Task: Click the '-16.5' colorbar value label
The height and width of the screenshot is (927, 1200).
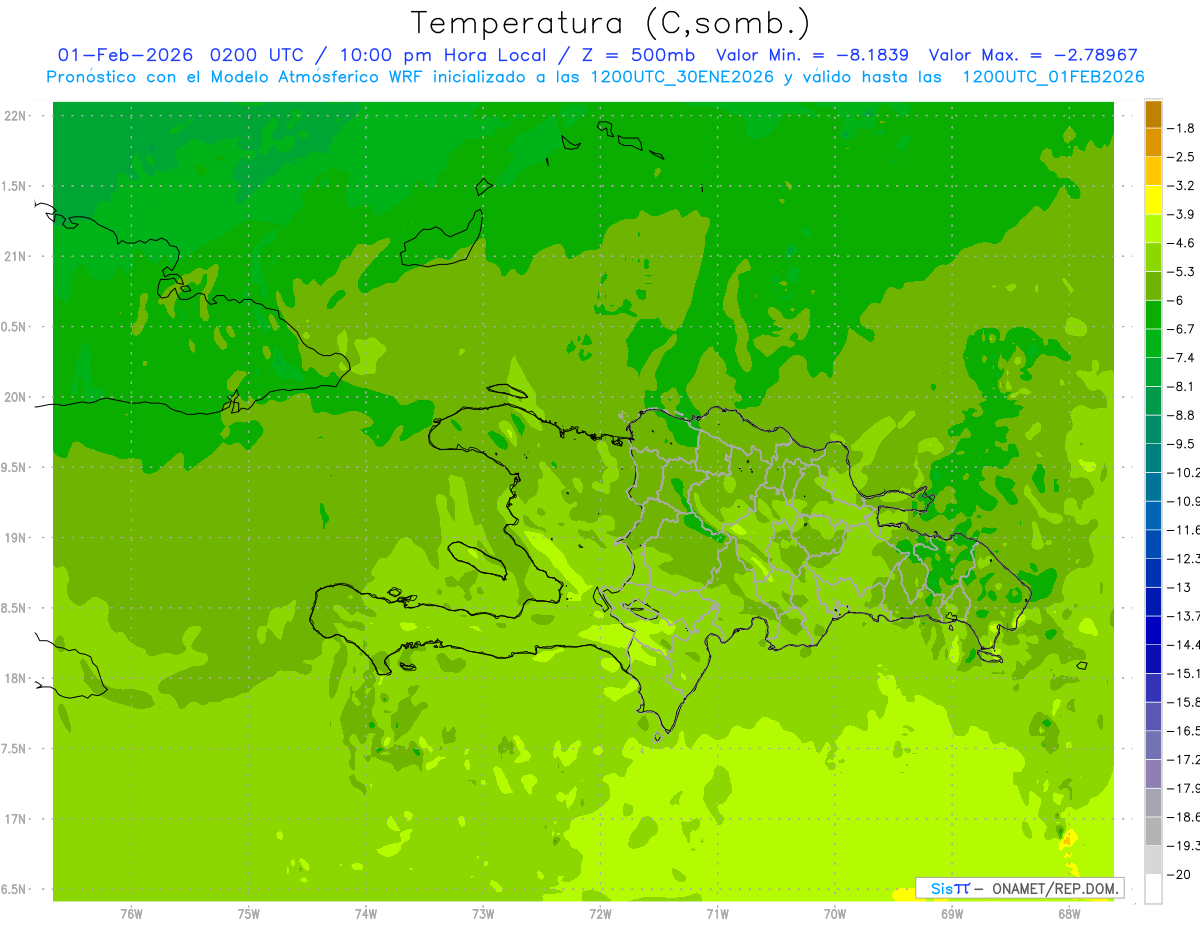Action: tap(1185, 731)
